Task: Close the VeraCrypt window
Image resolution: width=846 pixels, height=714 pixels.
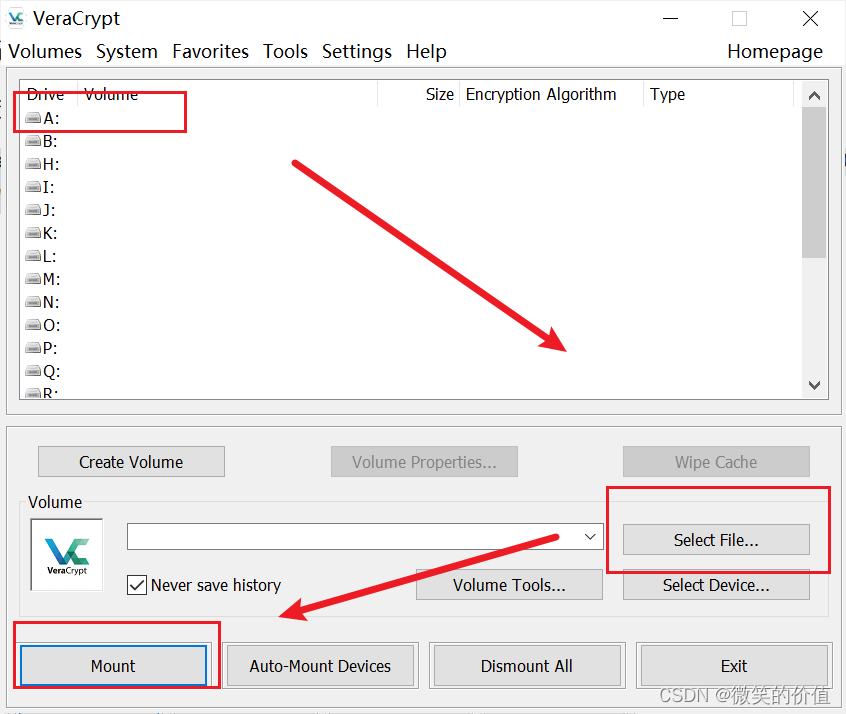Action: coord(810,19)
